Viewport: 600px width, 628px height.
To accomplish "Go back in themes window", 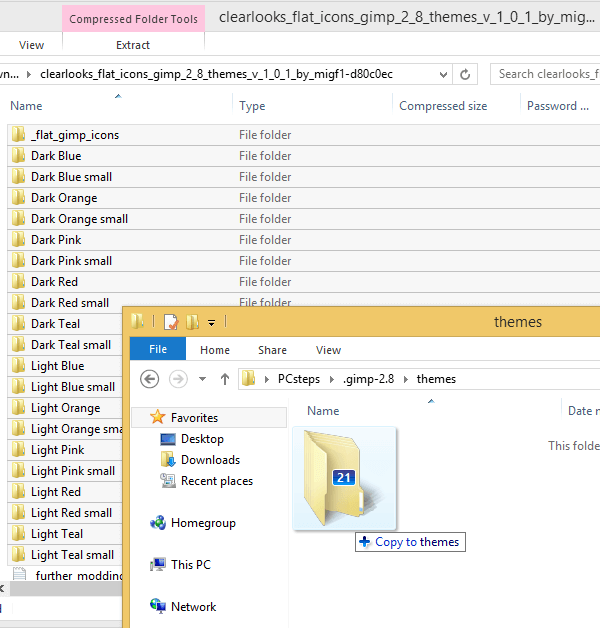I will click(149, 379).
